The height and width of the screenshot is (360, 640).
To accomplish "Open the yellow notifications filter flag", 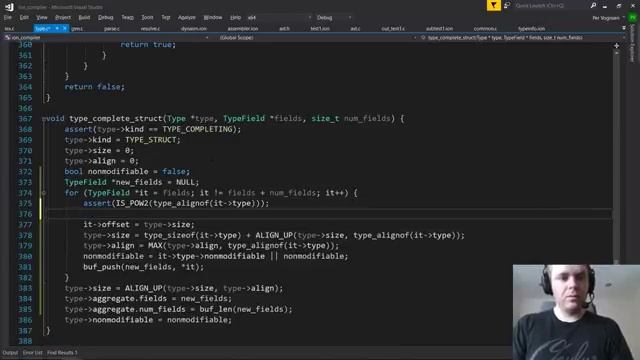I will (x=493, y=5).
